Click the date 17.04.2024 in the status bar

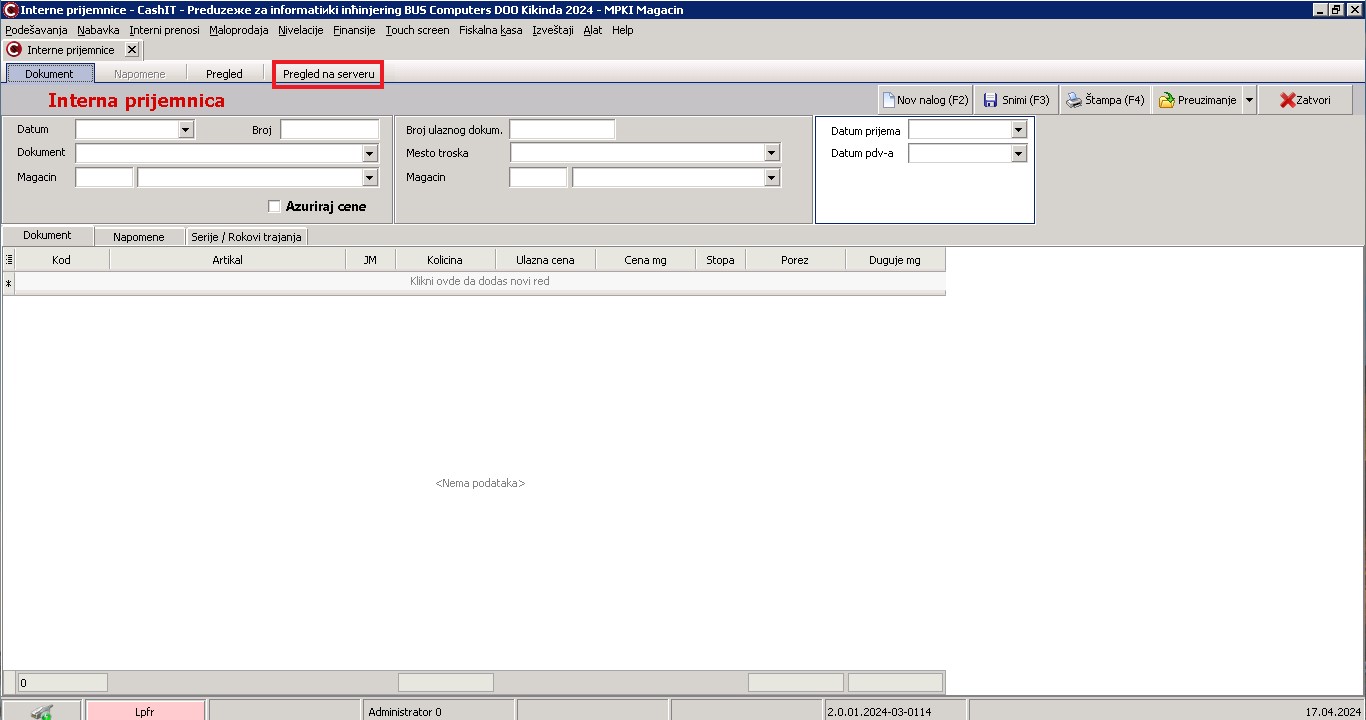1333,712
